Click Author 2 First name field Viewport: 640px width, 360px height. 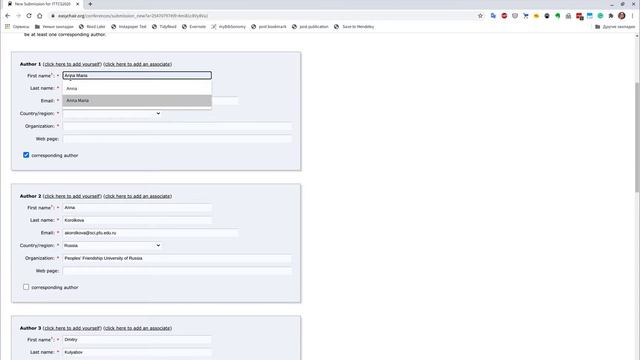(137, 208)
